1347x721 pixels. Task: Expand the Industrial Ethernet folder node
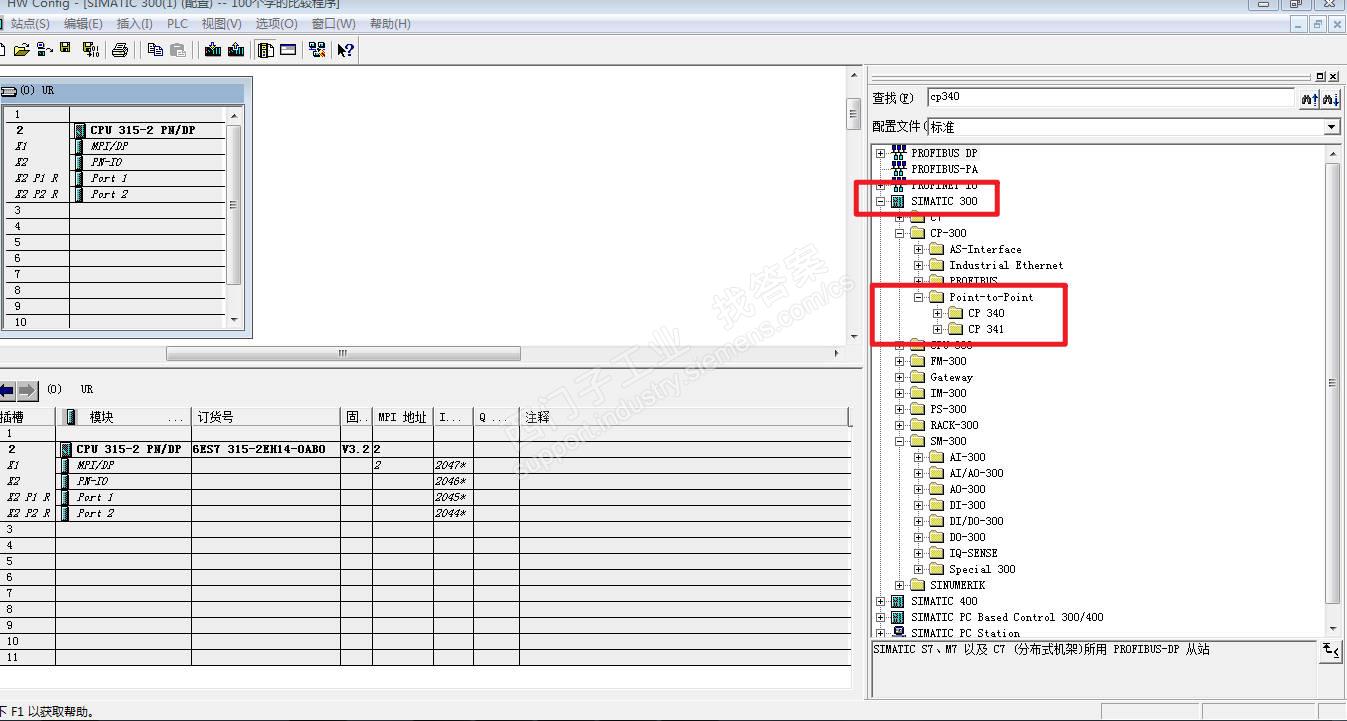(x=918, y=265)
